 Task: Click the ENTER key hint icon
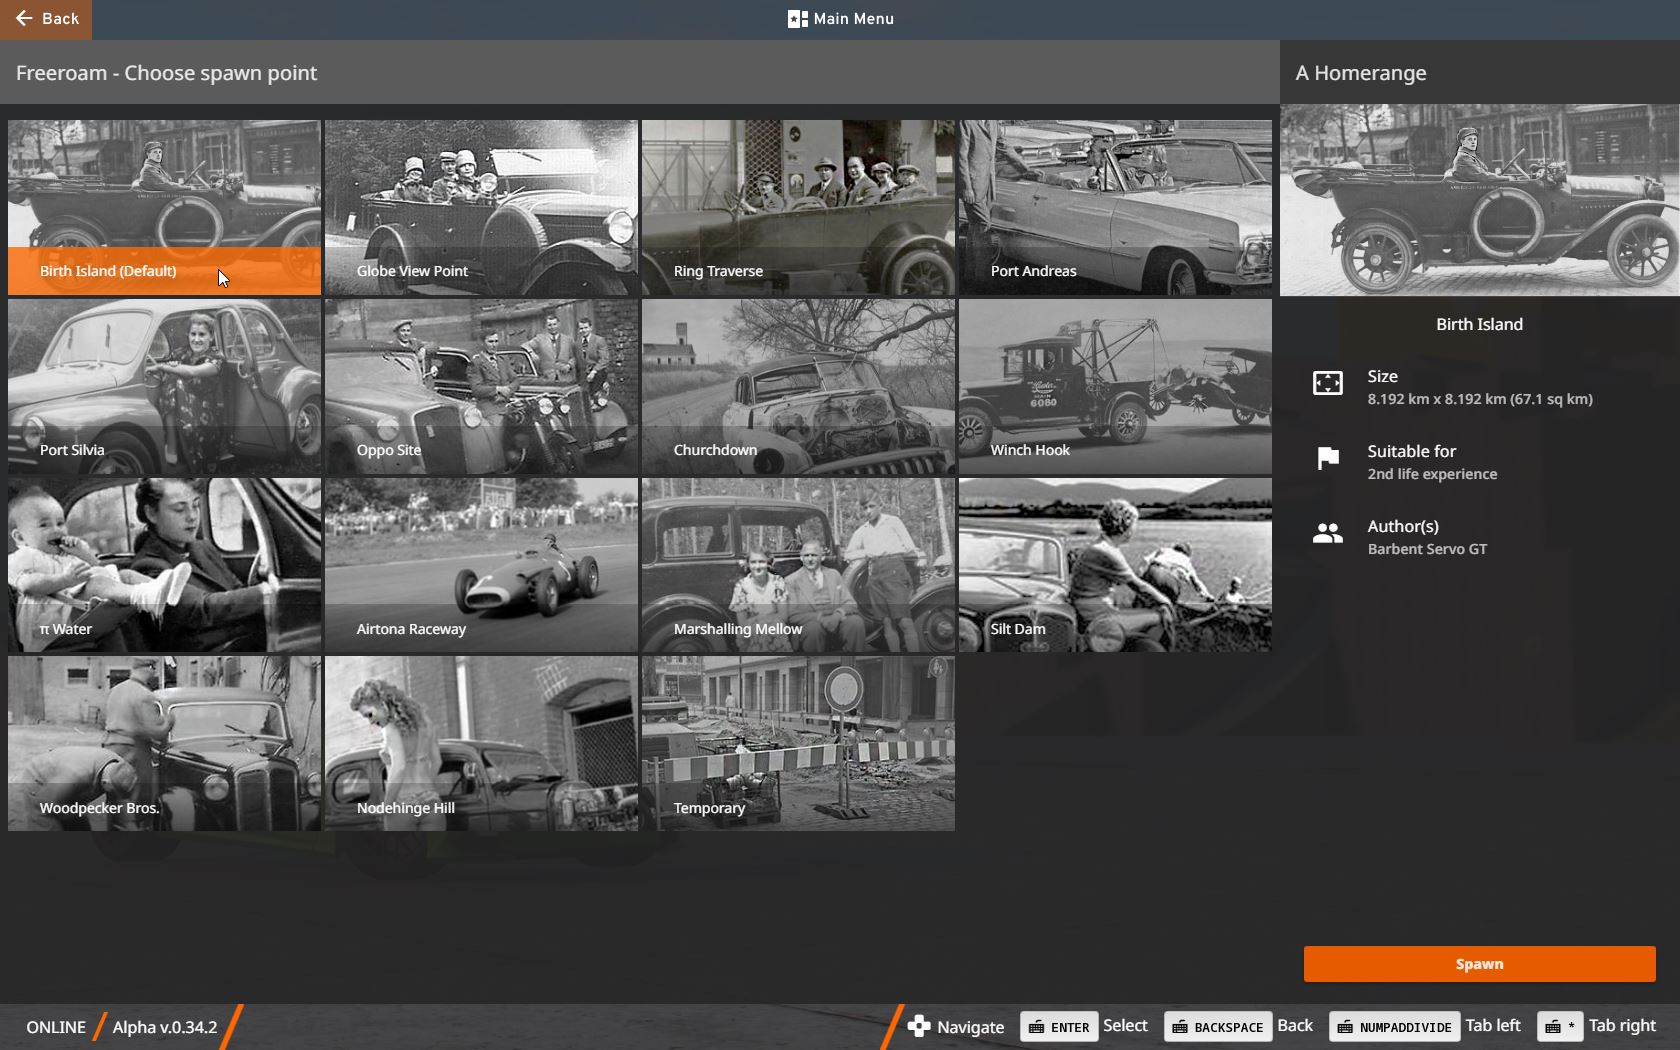pos(1059,1026)
